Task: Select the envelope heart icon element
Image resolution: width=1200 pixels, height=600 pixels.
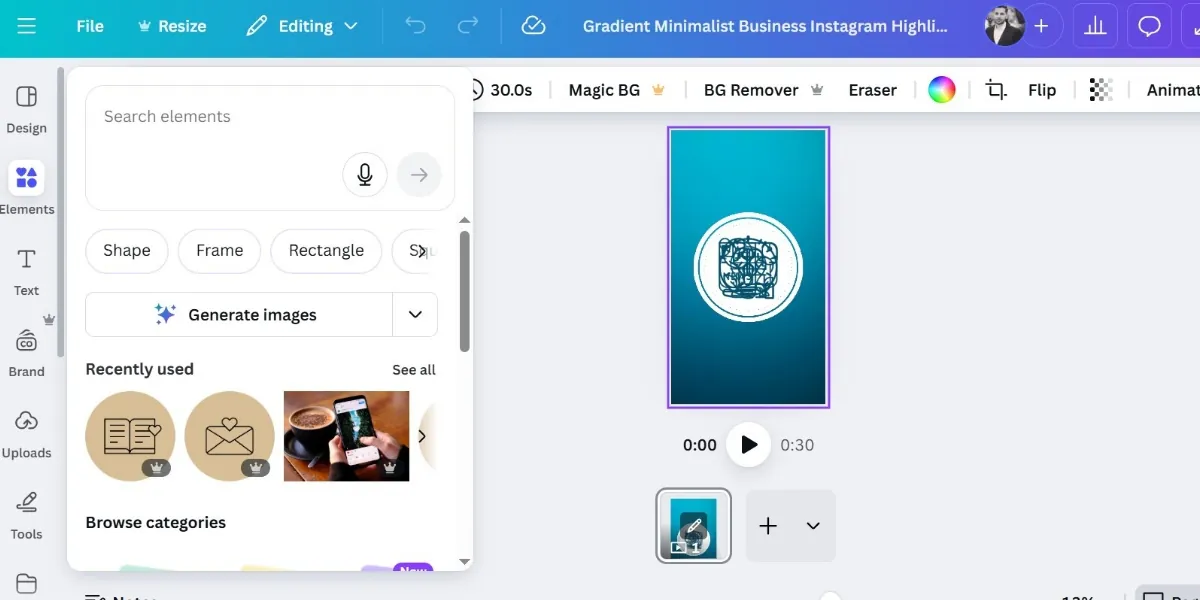Action: [x=230, y=436]
